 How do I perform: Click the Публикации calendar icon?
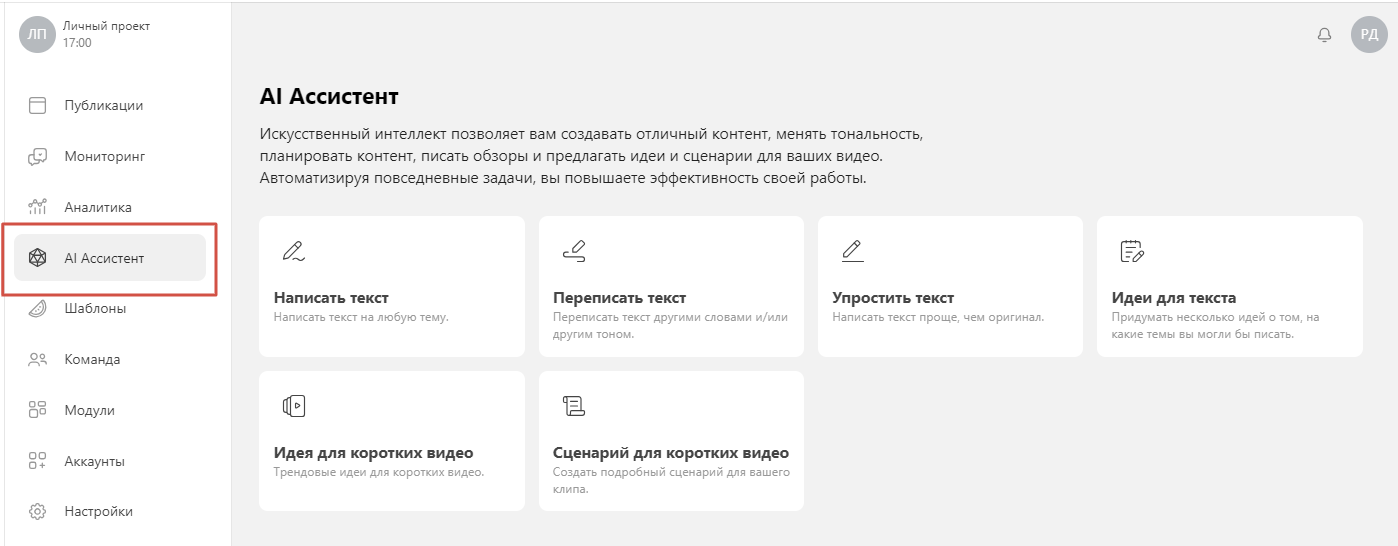click(x=37, y=105)
